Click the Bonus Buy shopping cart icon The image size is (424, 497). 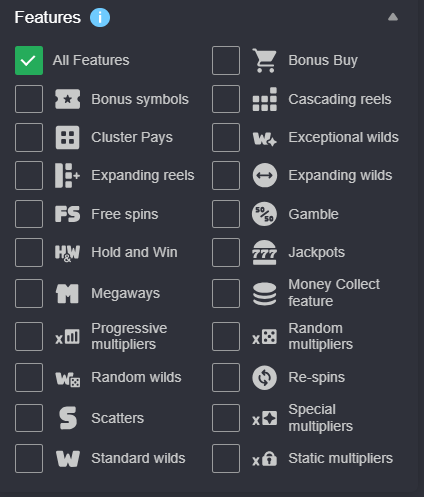(x=264, y=60)
